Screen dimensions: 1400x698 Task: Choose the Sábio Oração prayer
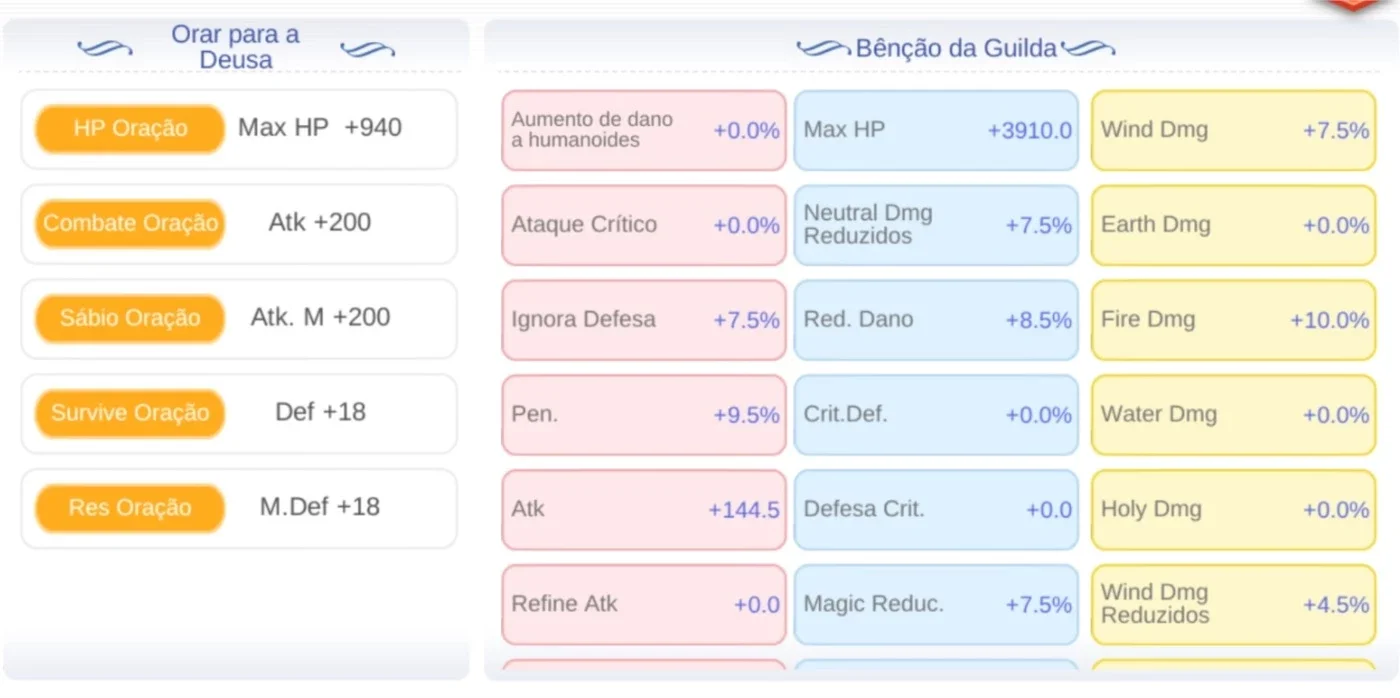(x=129, y=319)
